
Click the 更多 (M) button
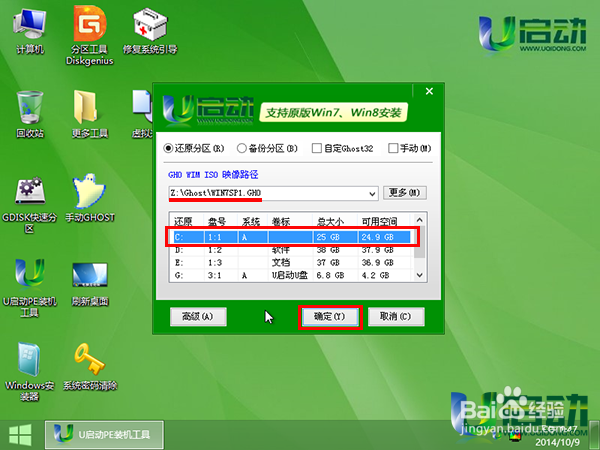coord(405,193)
